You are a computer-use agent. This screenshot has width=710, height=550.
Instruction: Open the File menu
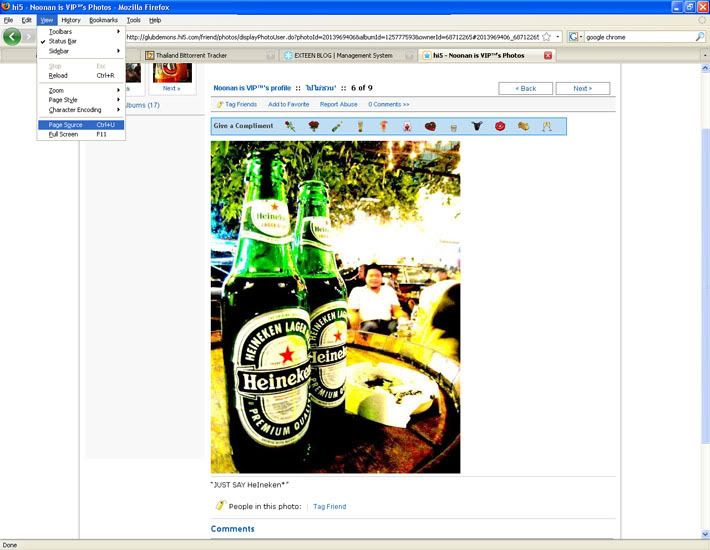tap(8, 20)
